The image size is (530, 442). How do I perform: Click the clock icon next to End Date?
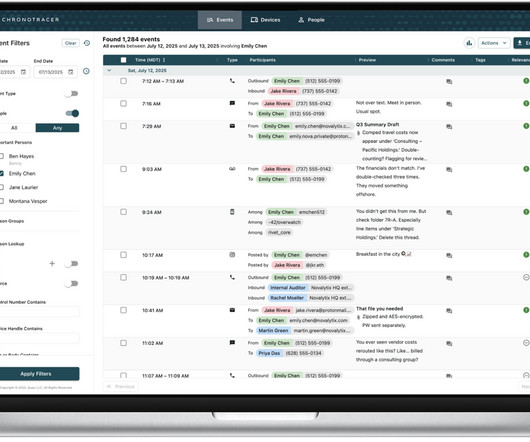point(86,71)
